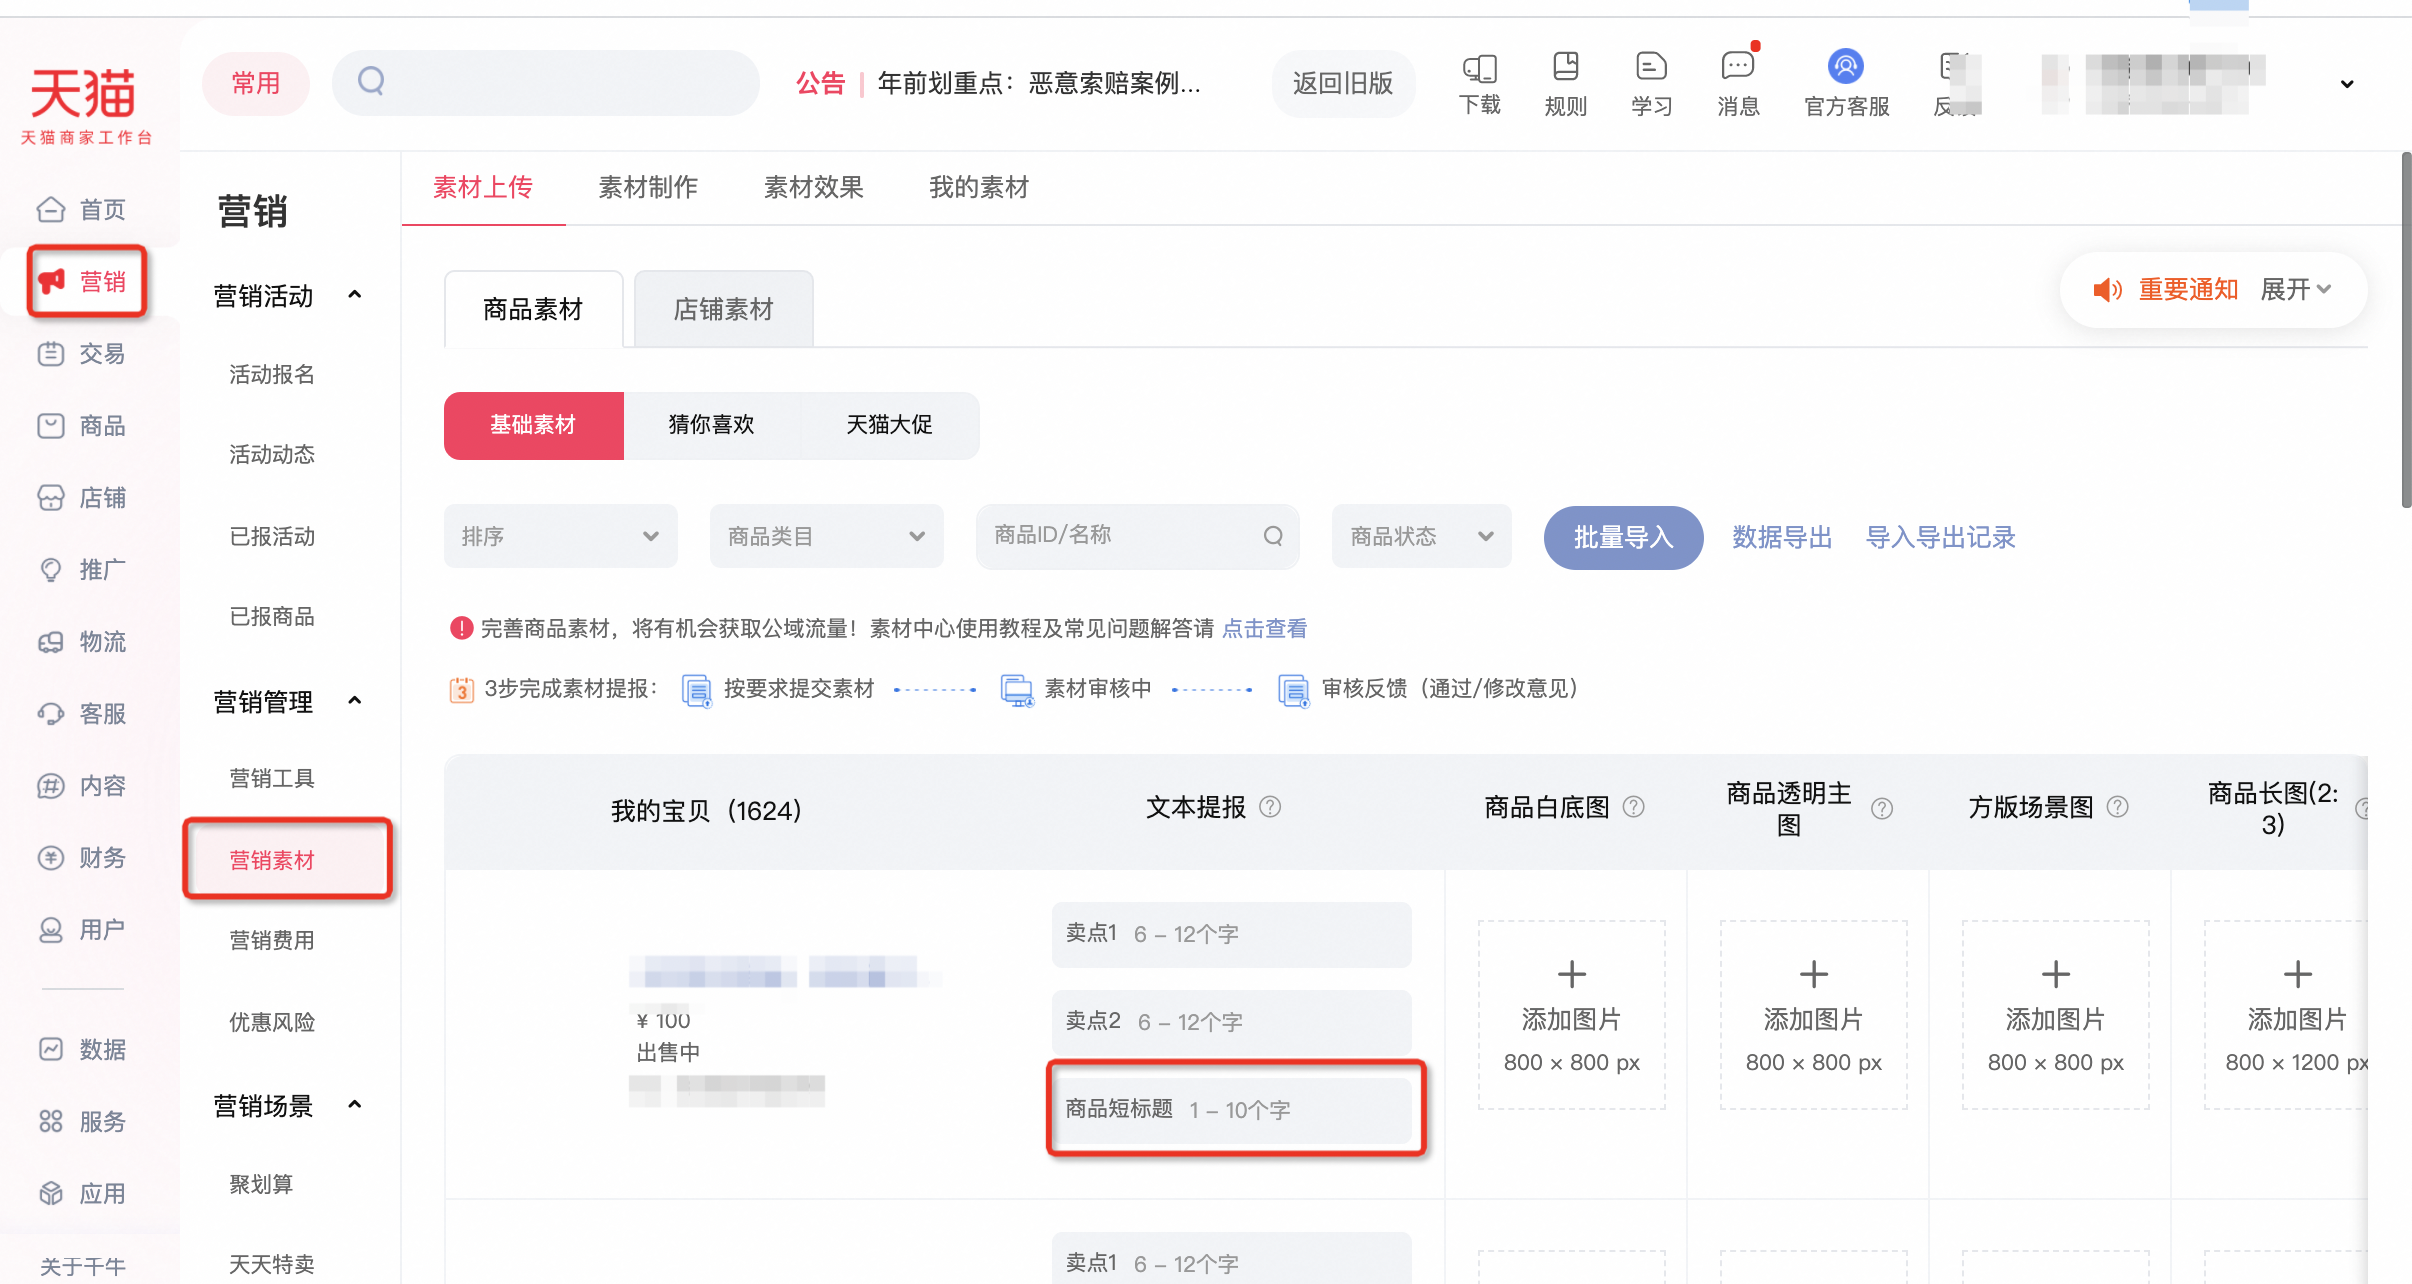The width and height of the screenshot is (2412, 1284).
Task: Select the 猜你喜欢 segment
Action: tap(711, 425)
